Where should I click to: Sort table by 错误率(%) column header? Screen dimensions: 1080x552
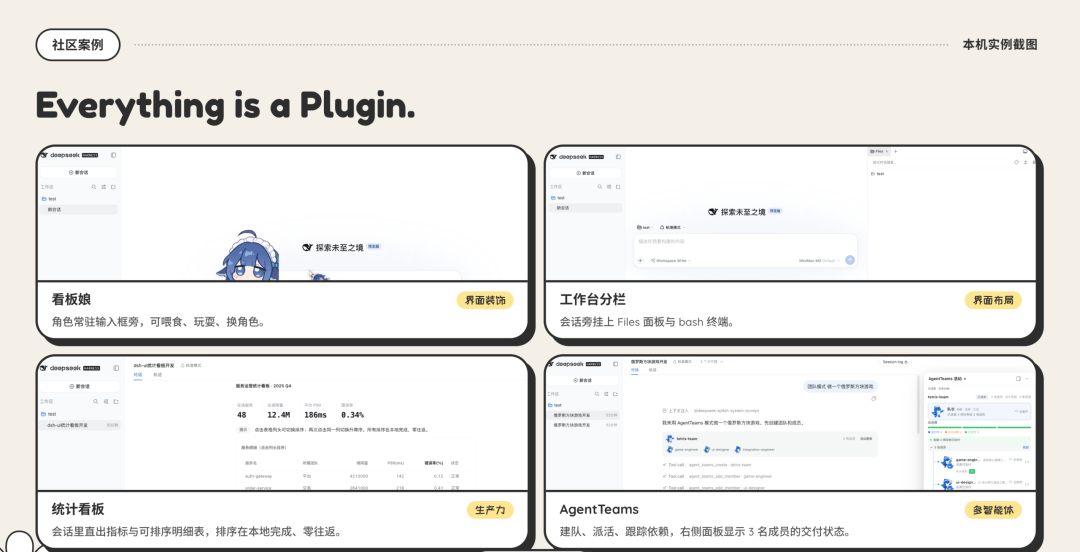coord(434,463)
